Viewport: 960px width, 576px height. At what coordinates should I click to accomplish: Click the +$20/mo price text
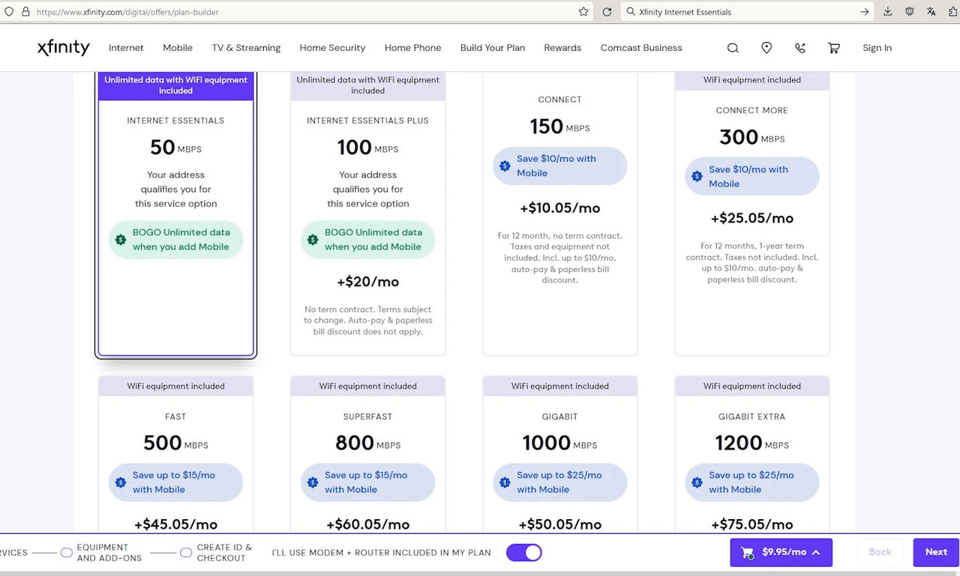click(x=368, y=282)
